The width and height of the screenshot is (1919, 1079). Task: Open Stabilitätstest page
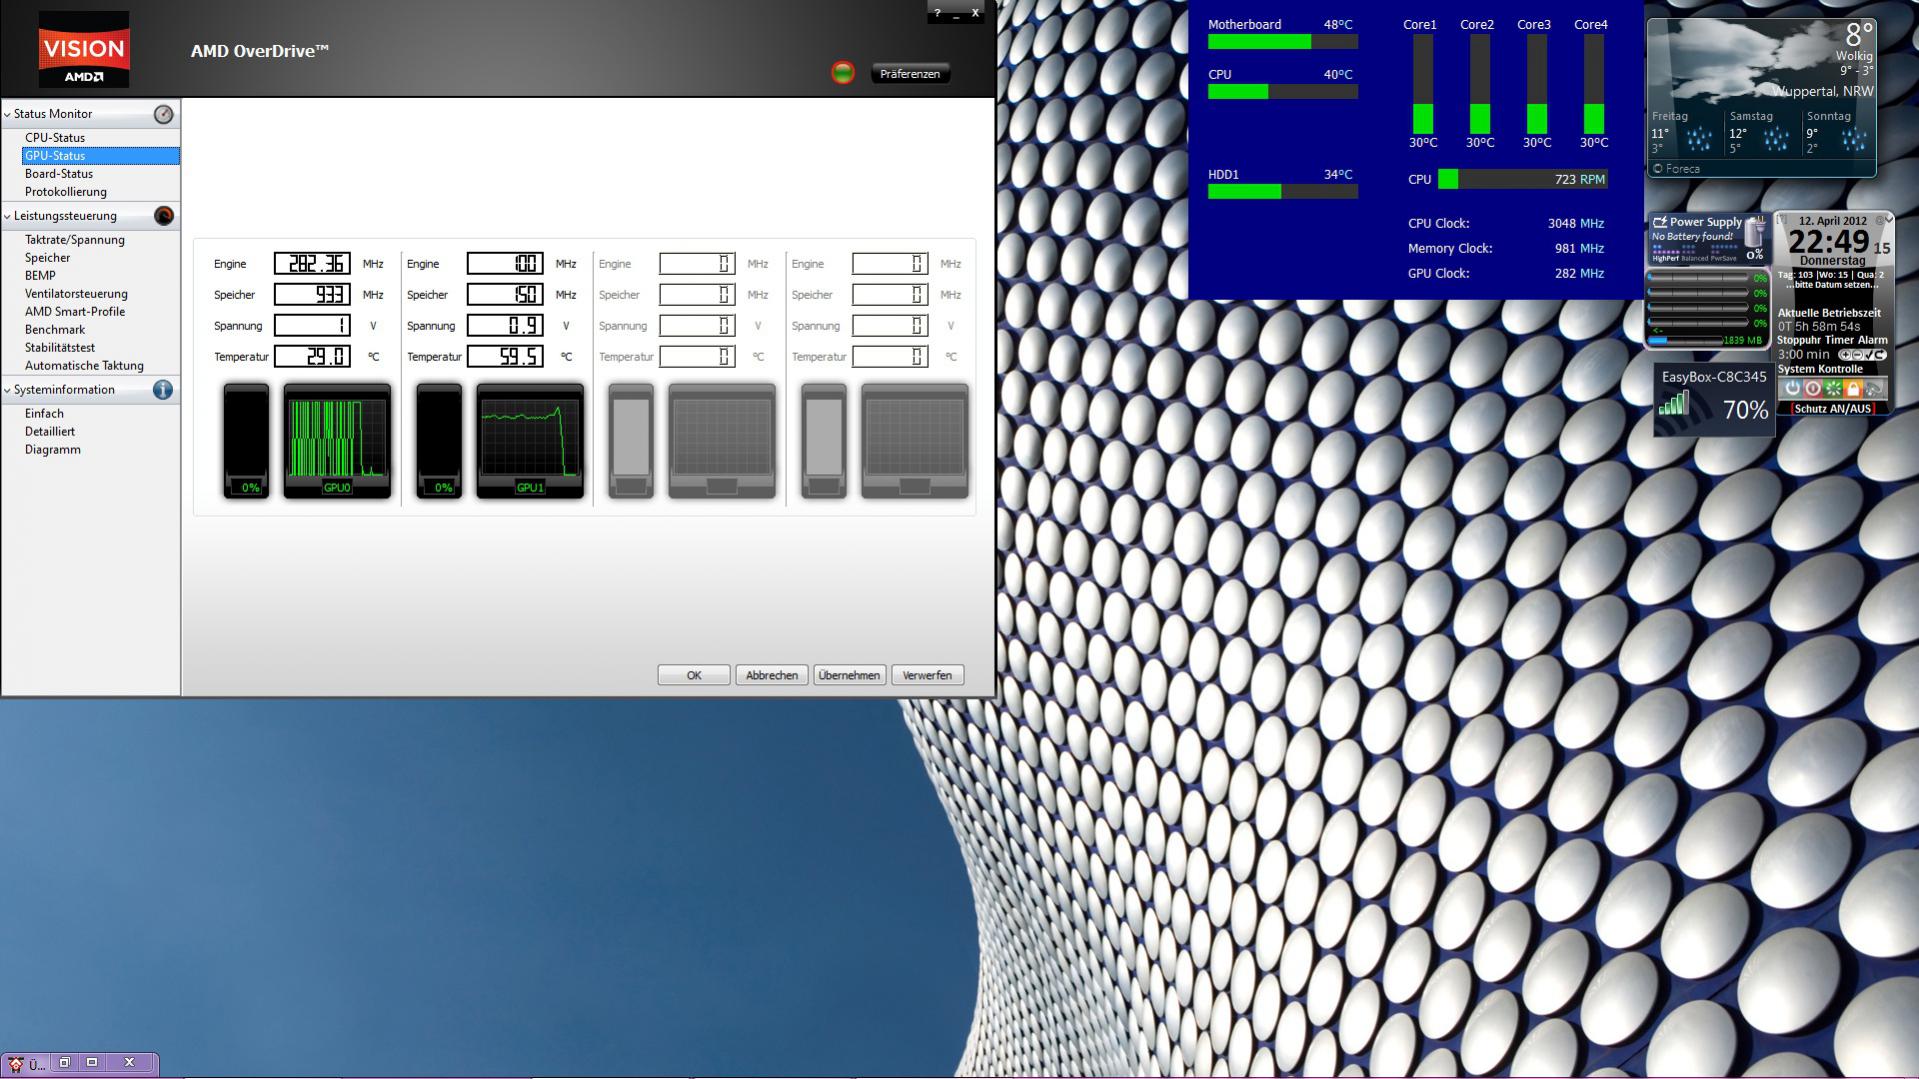(x=60, y=348)
